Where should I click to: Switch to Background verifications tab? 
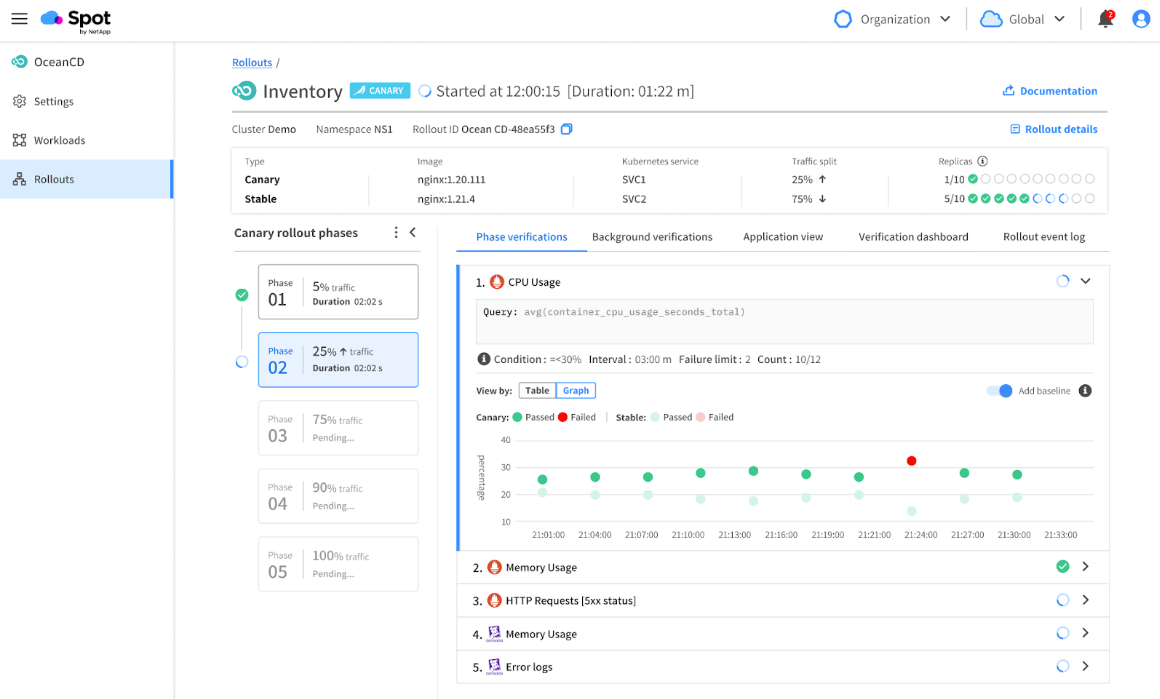[652, 237]
